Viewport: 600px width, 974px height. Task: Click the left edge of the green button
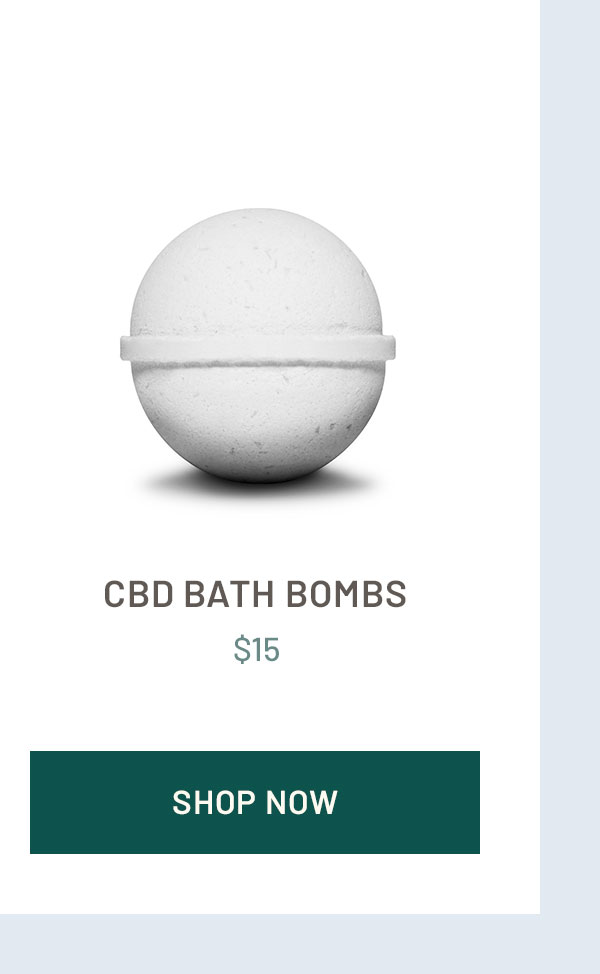click(x=35, y=802)
